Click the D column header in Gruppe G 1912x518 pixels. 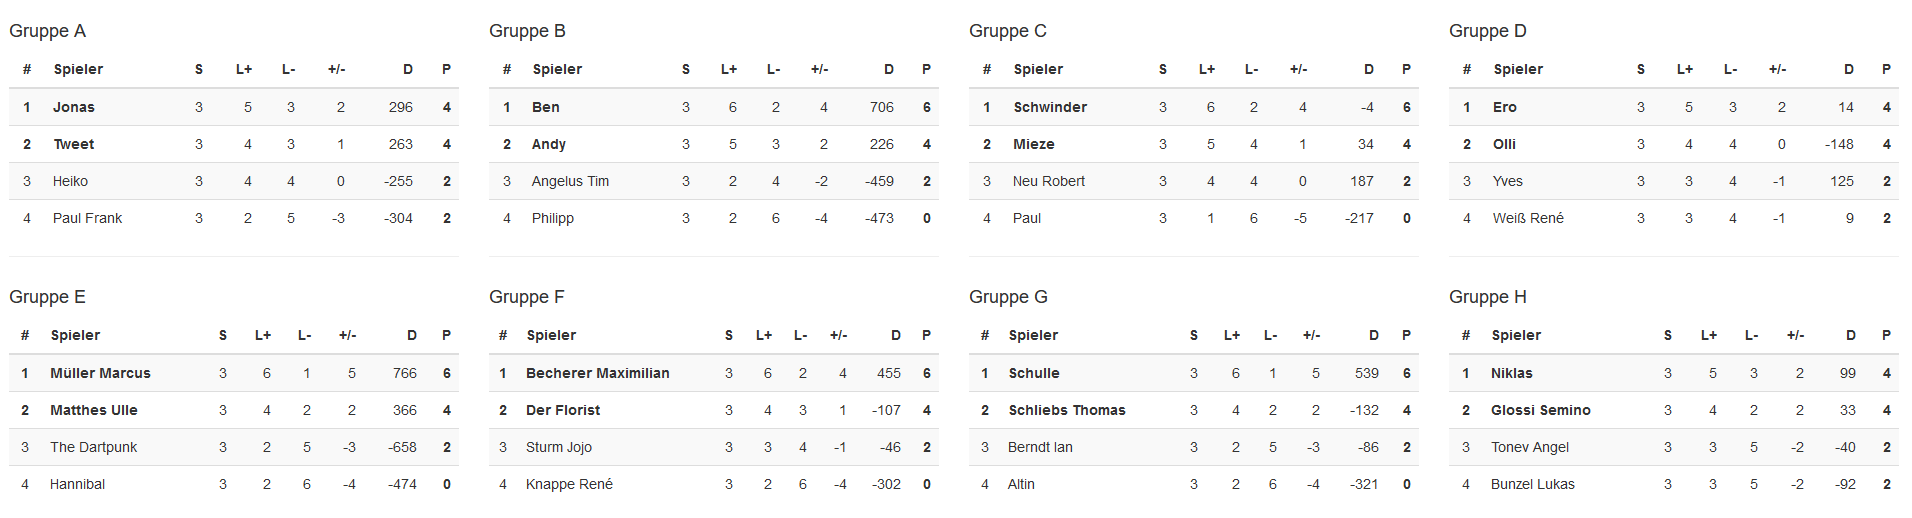[x=1373, y=335]
